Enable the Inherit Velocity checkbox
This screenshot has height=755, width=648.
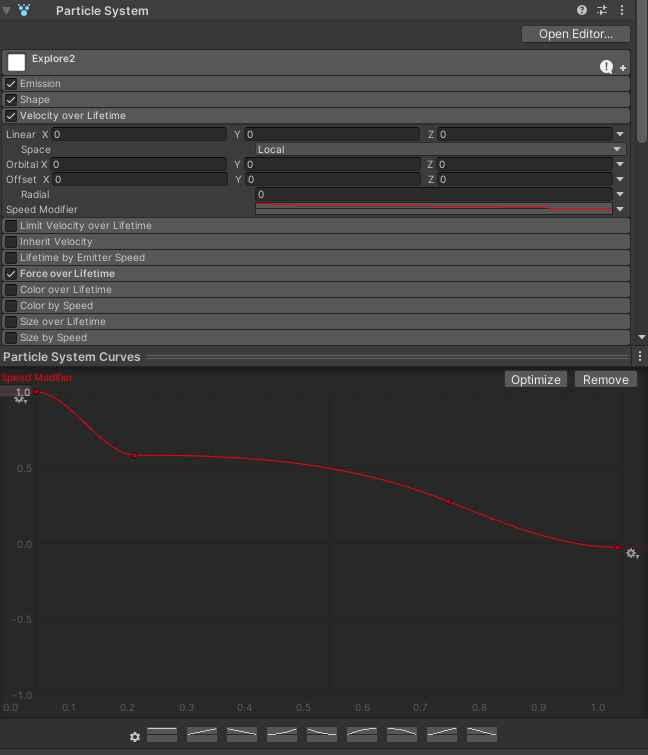coord(11,241)
